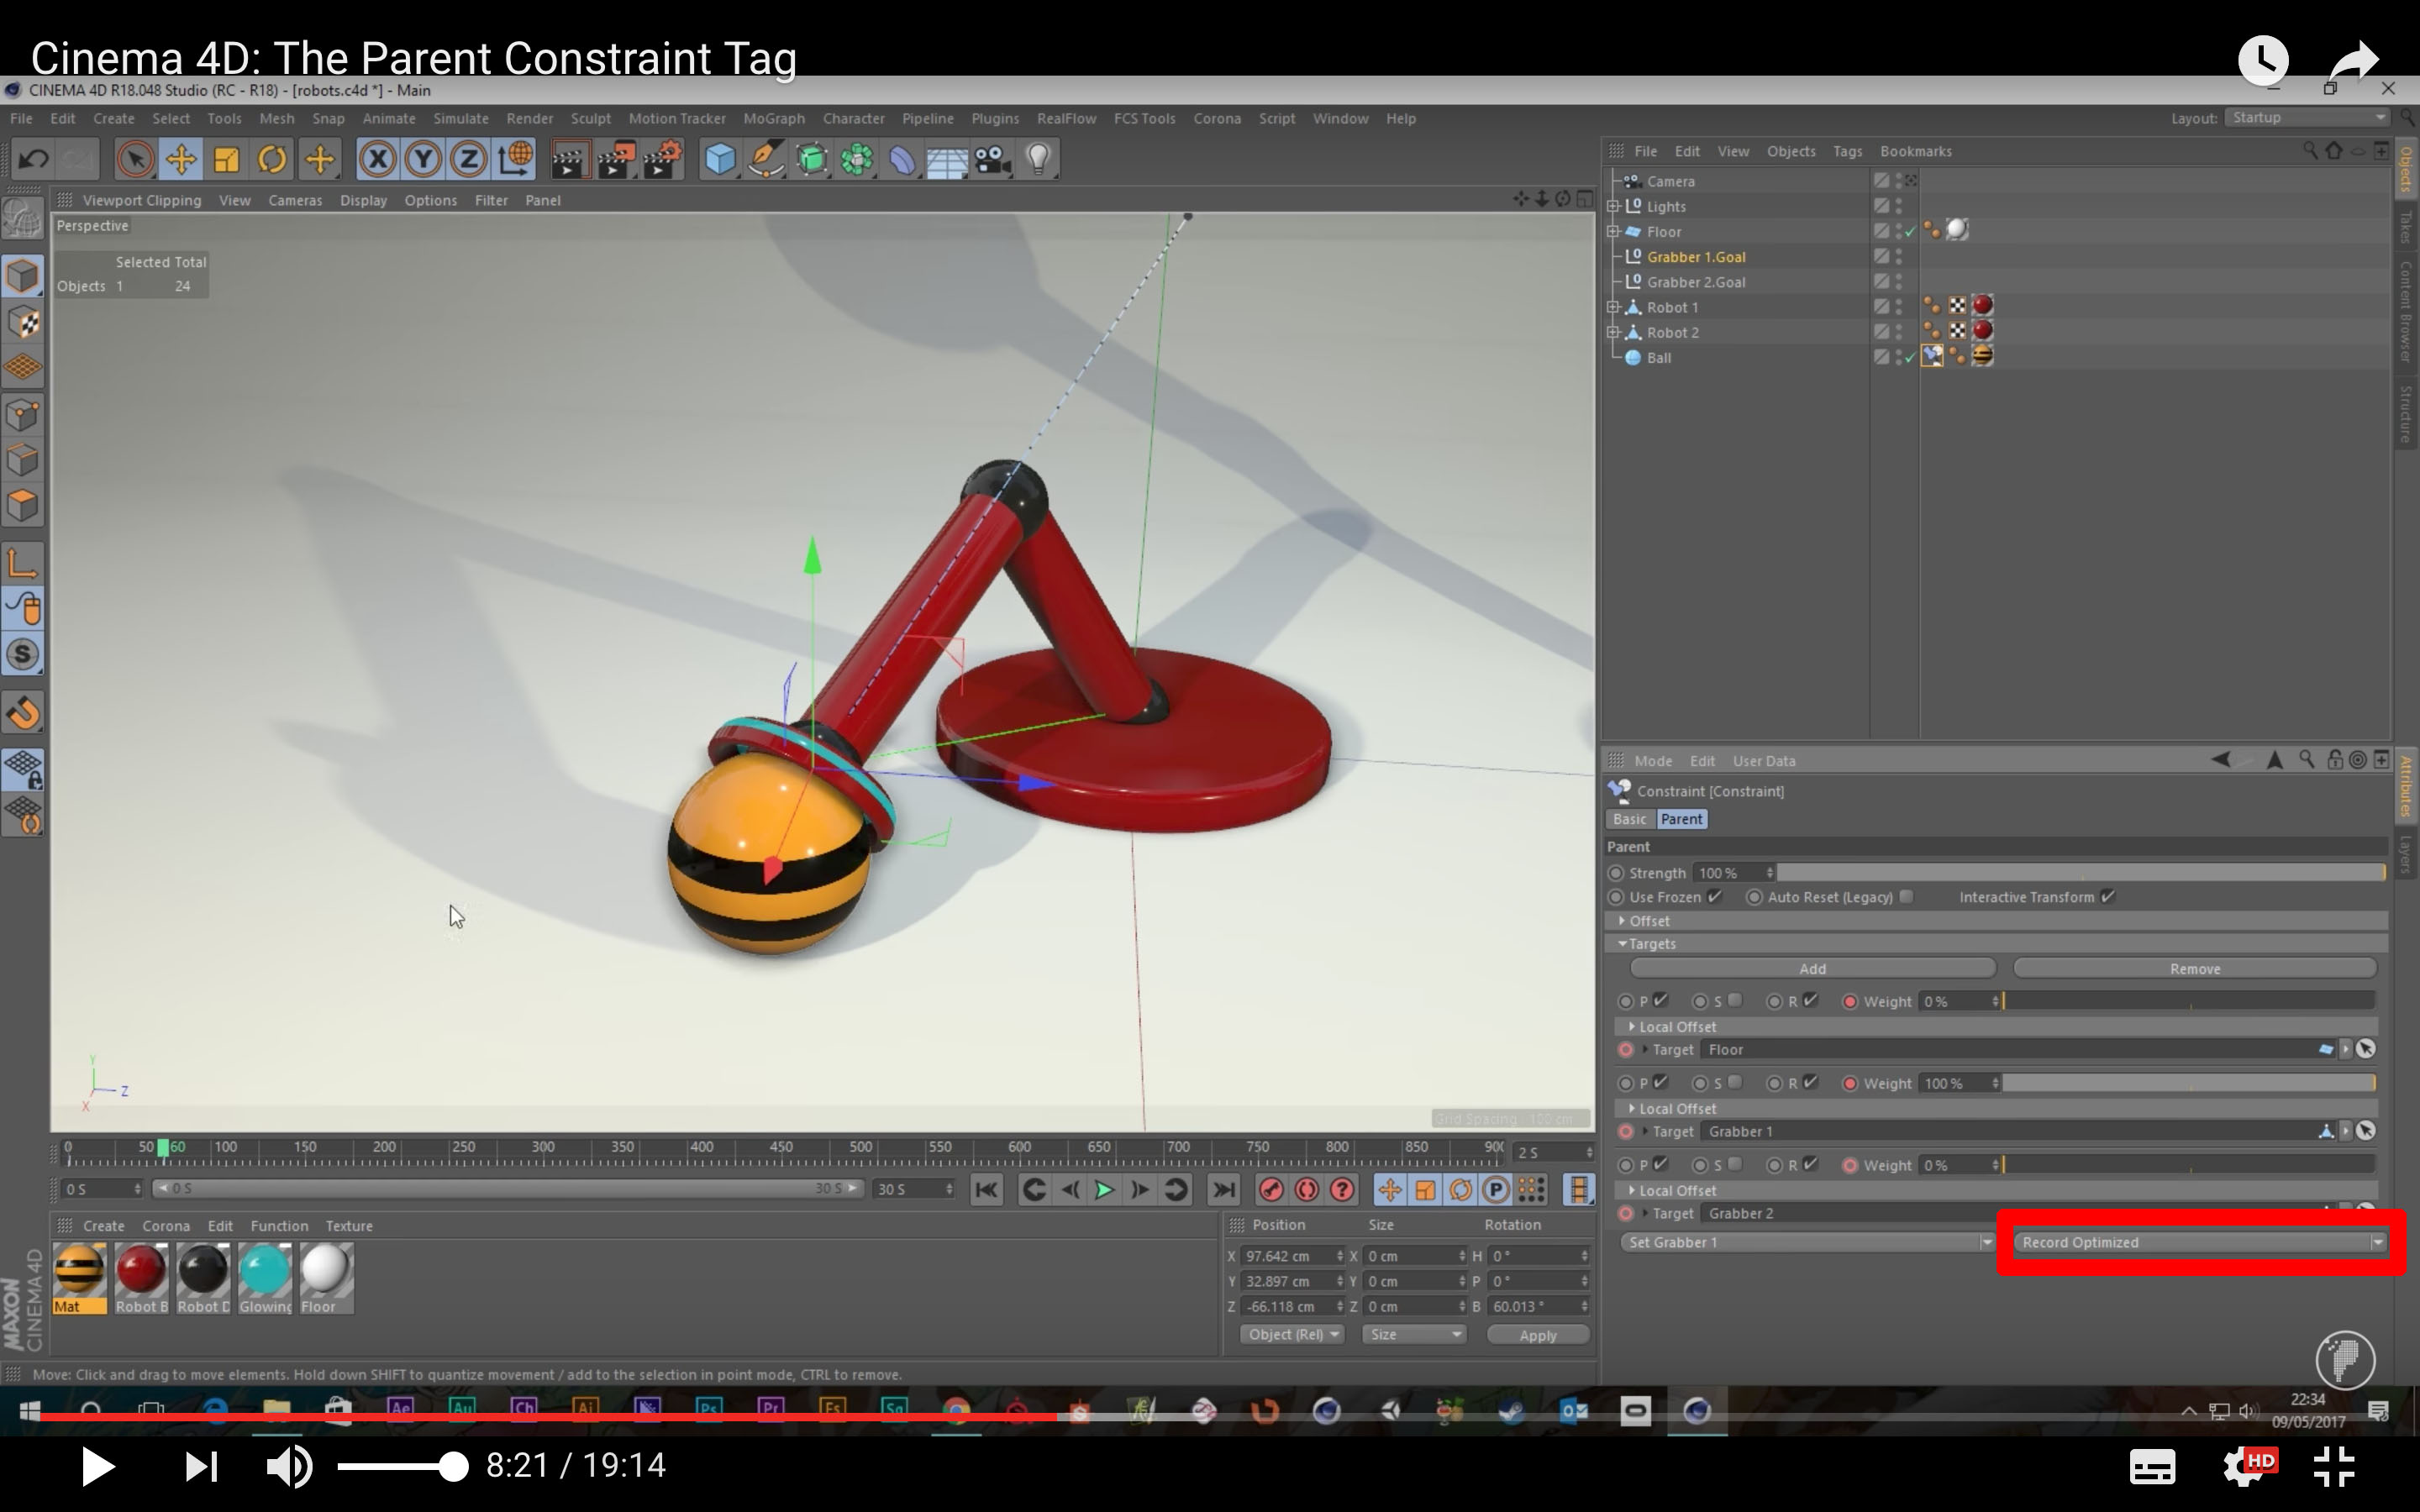The height and width of the screenshot is (1512, 2420).
Task: Activate the Scale tool in toolbar
Action: click(227, 159)
